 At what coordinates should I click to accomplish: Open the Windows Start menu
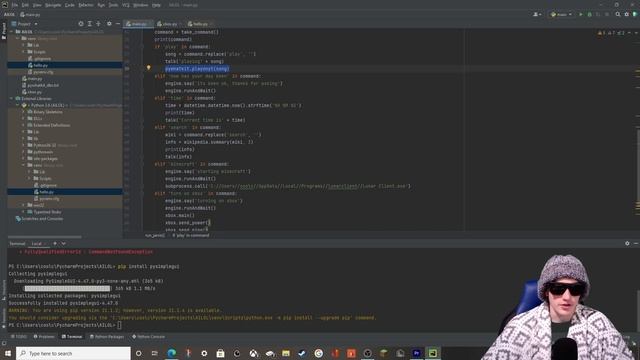coord(8,353)
